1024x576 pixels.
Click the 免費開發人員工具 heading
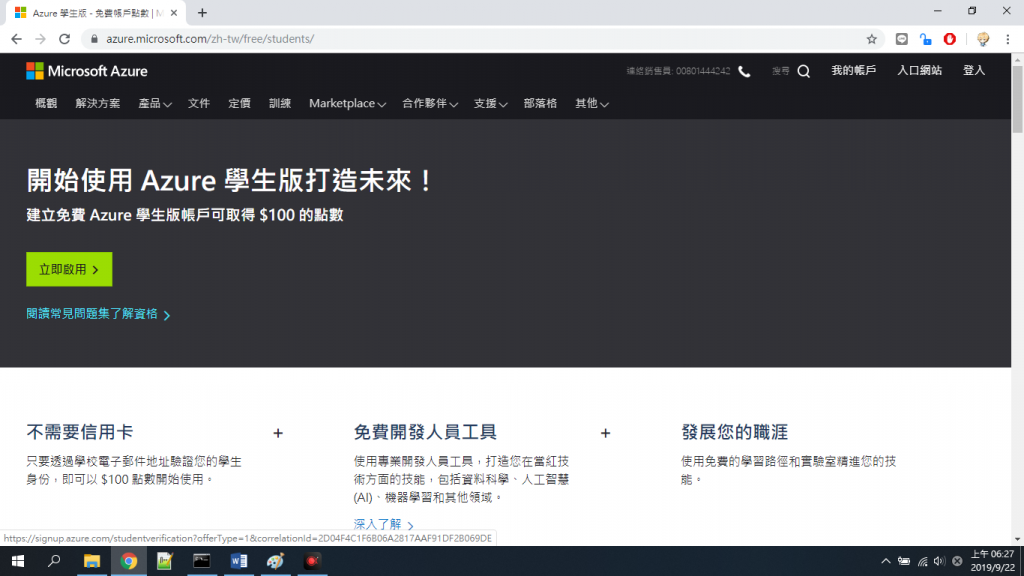425,432
